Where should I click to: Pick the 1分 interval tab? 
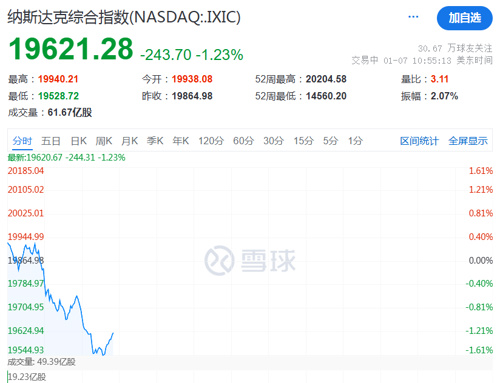pyautogui.click(x=355, y=141)
